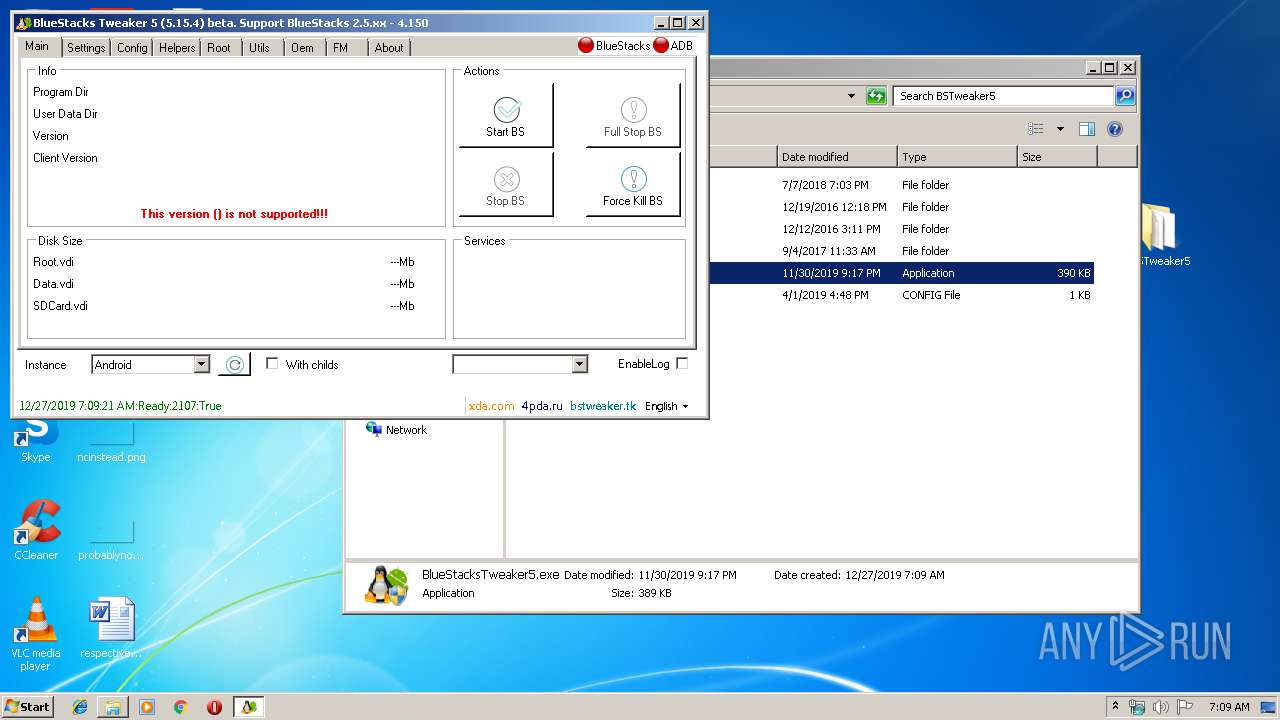This screenshot has width=1280, height=720.
Task: Click the Show desktop button
Action: 1269,707
